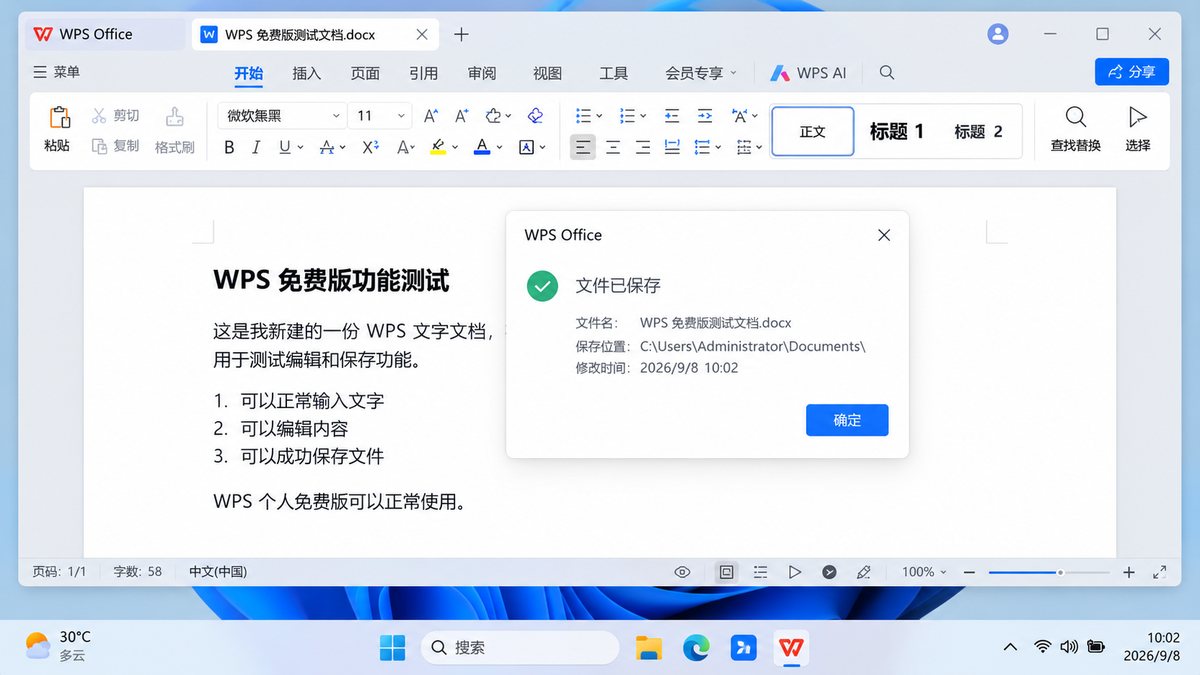Switch to outline view in status bar
This screenshot has height=675, width=1200.
(x=761, y=572)
